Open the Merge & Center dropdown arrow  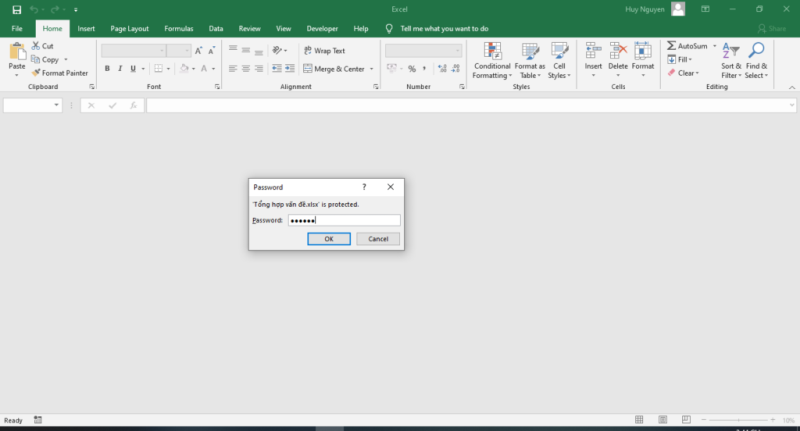pyautogui.click(x=371, y=69)
